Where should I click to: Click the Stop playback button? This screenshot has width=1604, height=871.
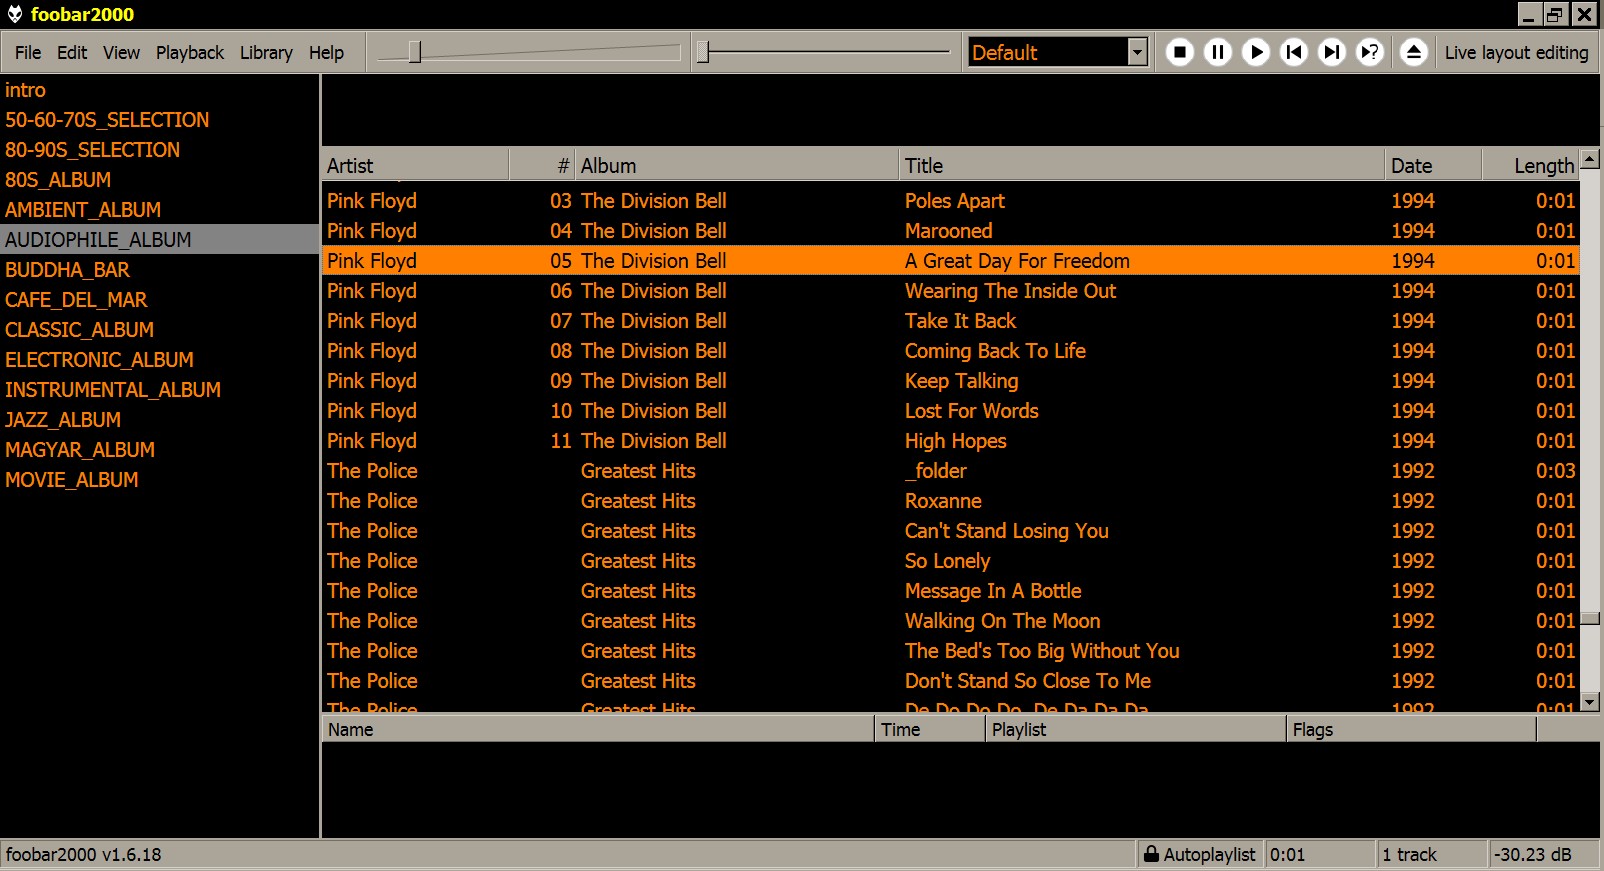coord(1180,52)
